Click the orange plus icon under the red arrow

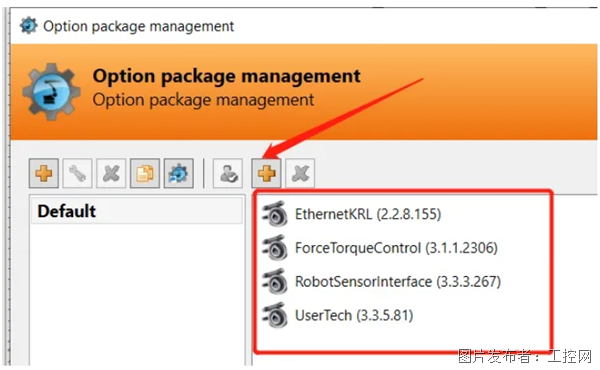click(266, 173)
